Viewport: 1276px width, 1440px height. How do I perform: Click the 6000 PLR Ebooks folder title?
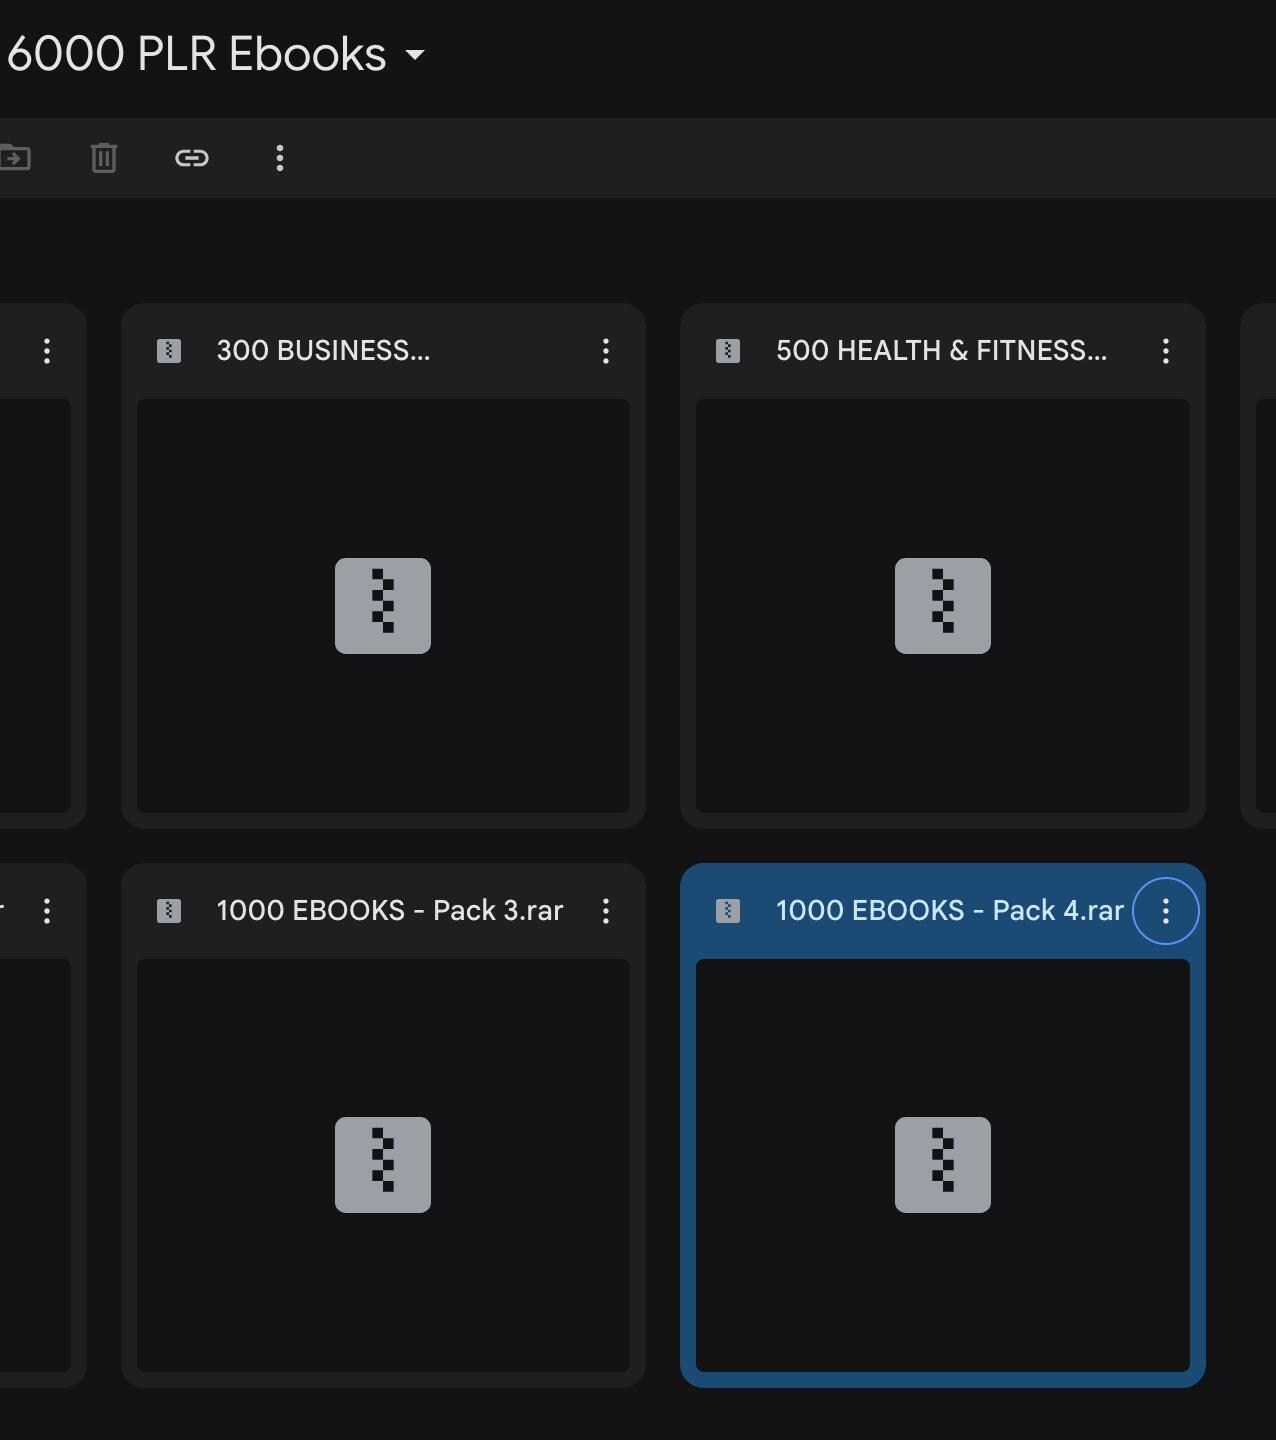point(196,54)
